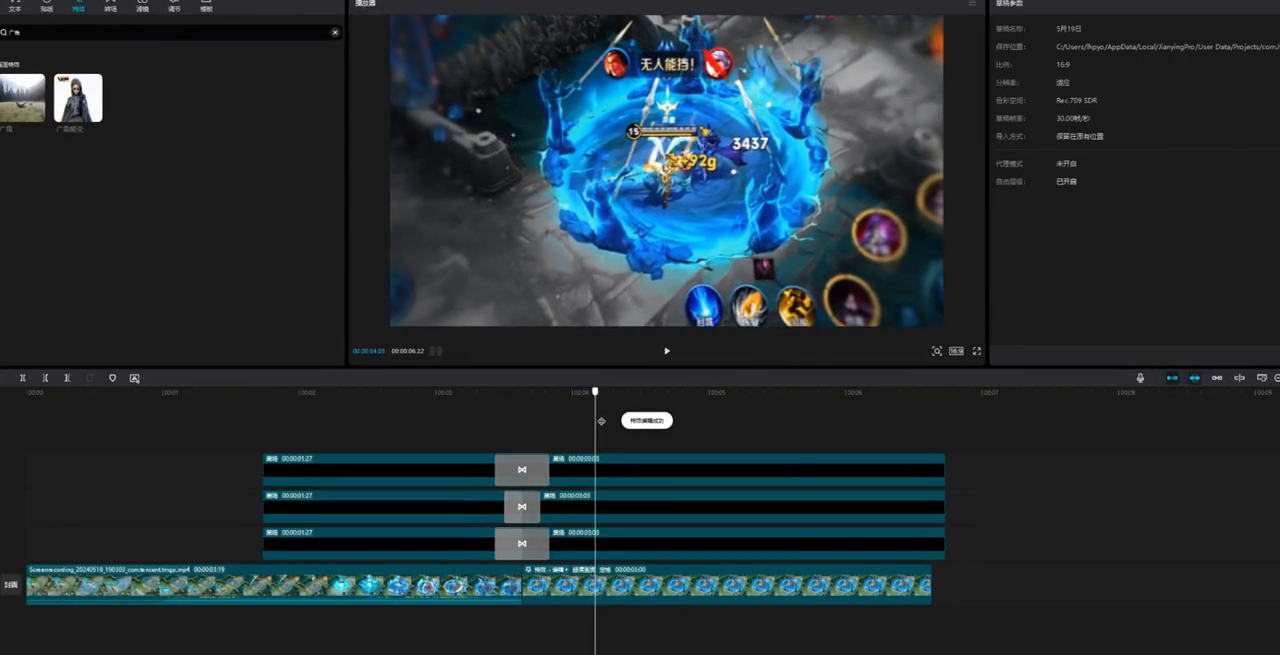Viewport: 1280px width, 655px height.
Task: Click the 30.00帧/秒 frame rate value
Action: click(x=1074, y=118)
